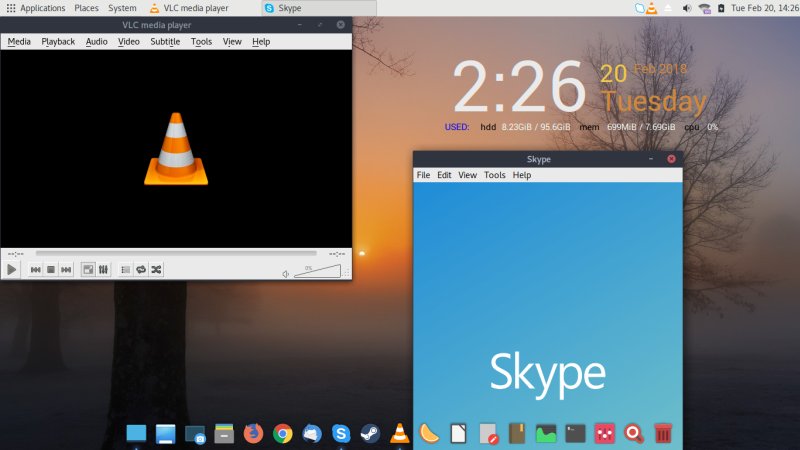Open Skype View menu
This screenshot has height=450, width=800.
[467, 175]
